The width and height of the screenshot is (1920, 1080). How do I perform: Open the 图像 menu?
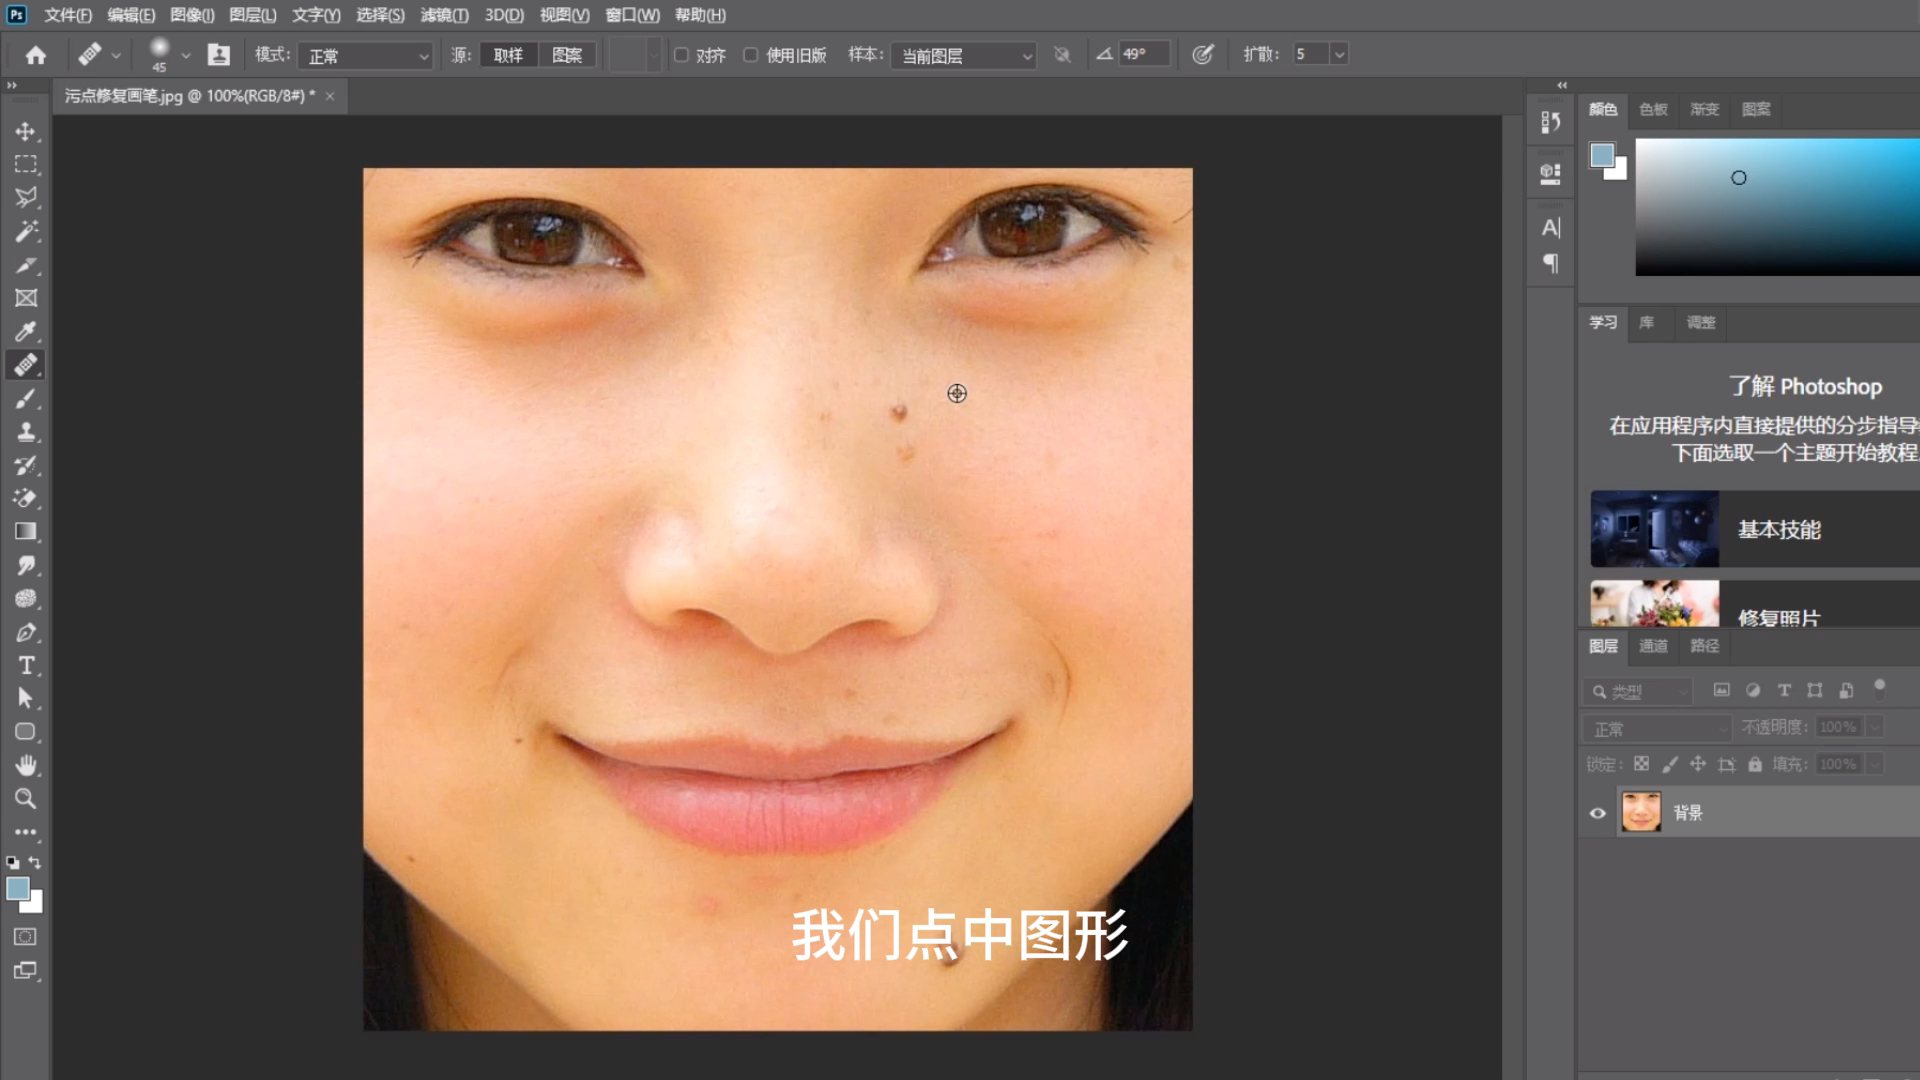(x=189, y=15)
